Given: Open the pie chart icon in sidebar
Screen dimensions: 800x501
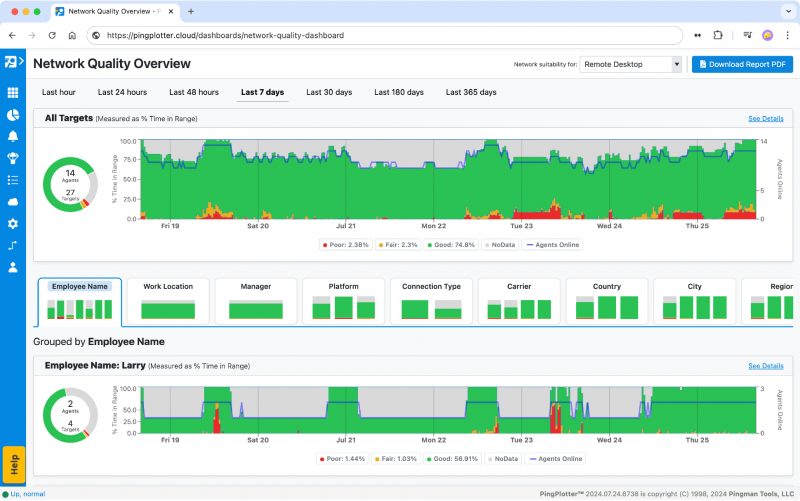Looking at the screenshot, I should 13,115.
